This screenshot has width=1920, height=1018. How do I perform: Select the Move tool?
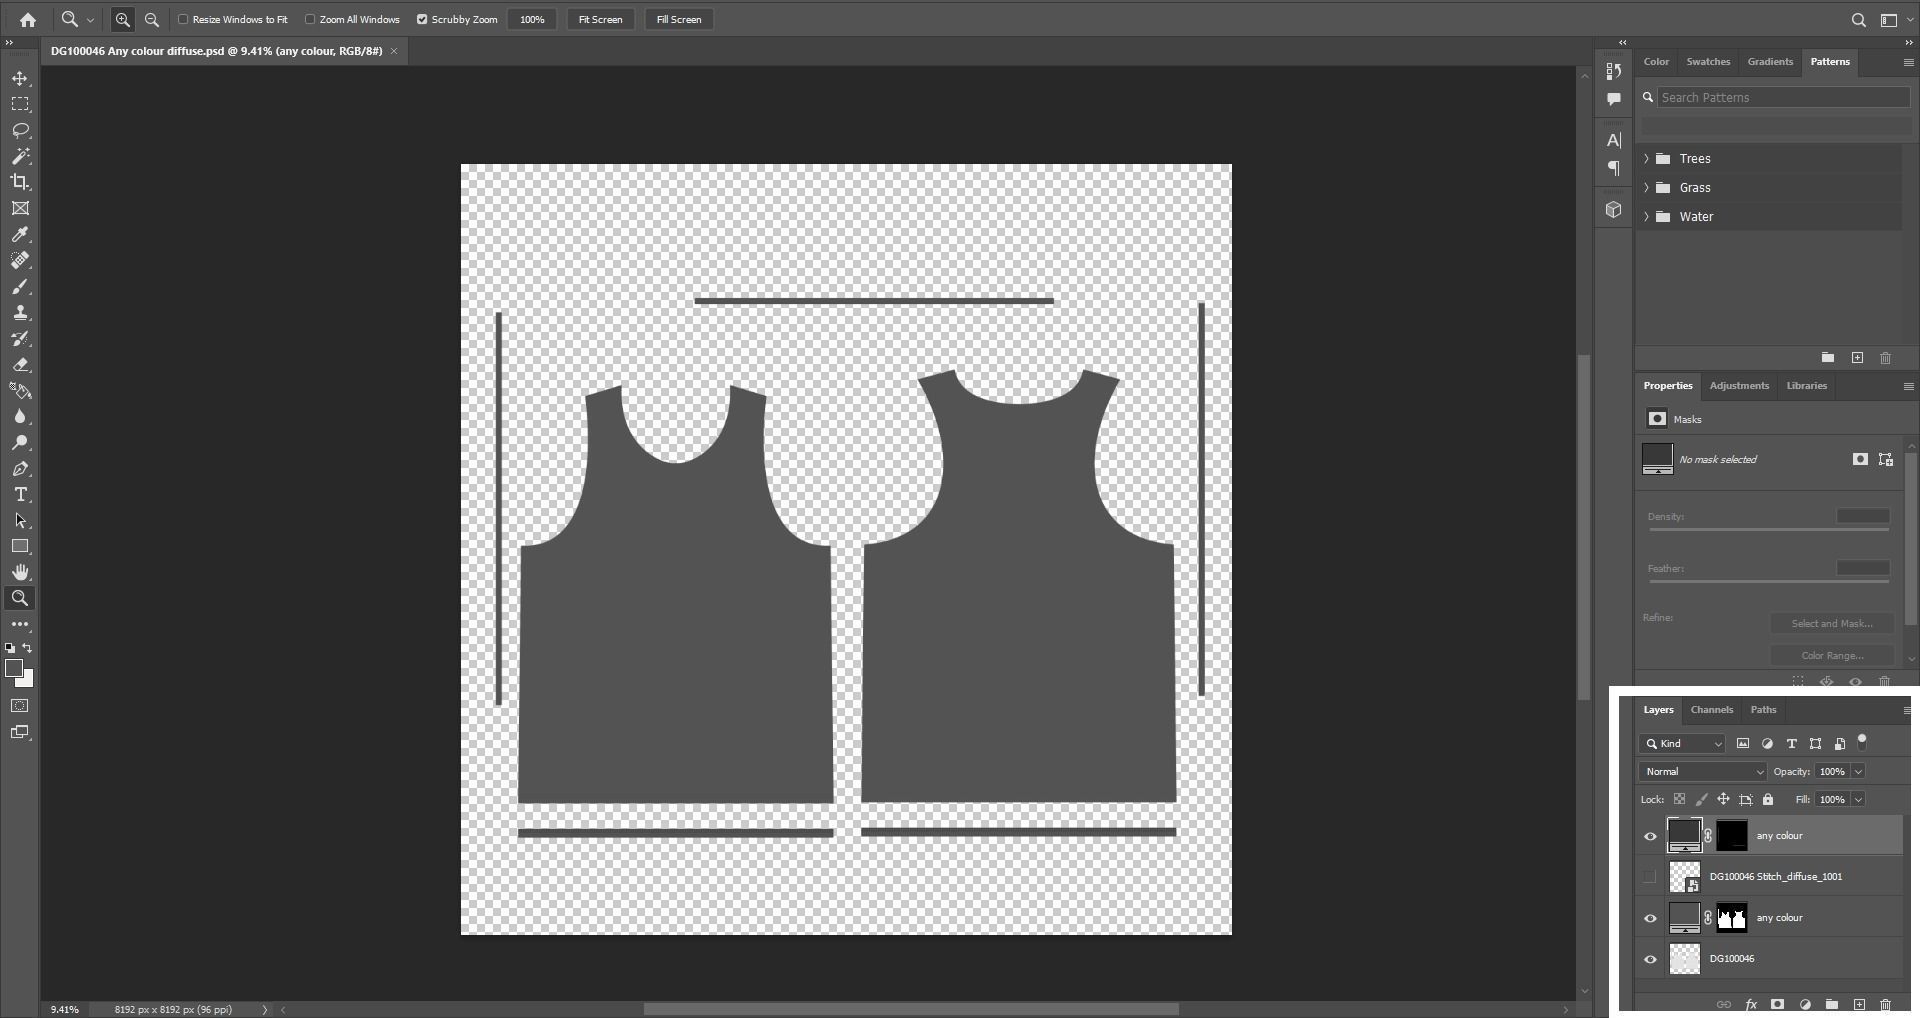tap(20, 78)
